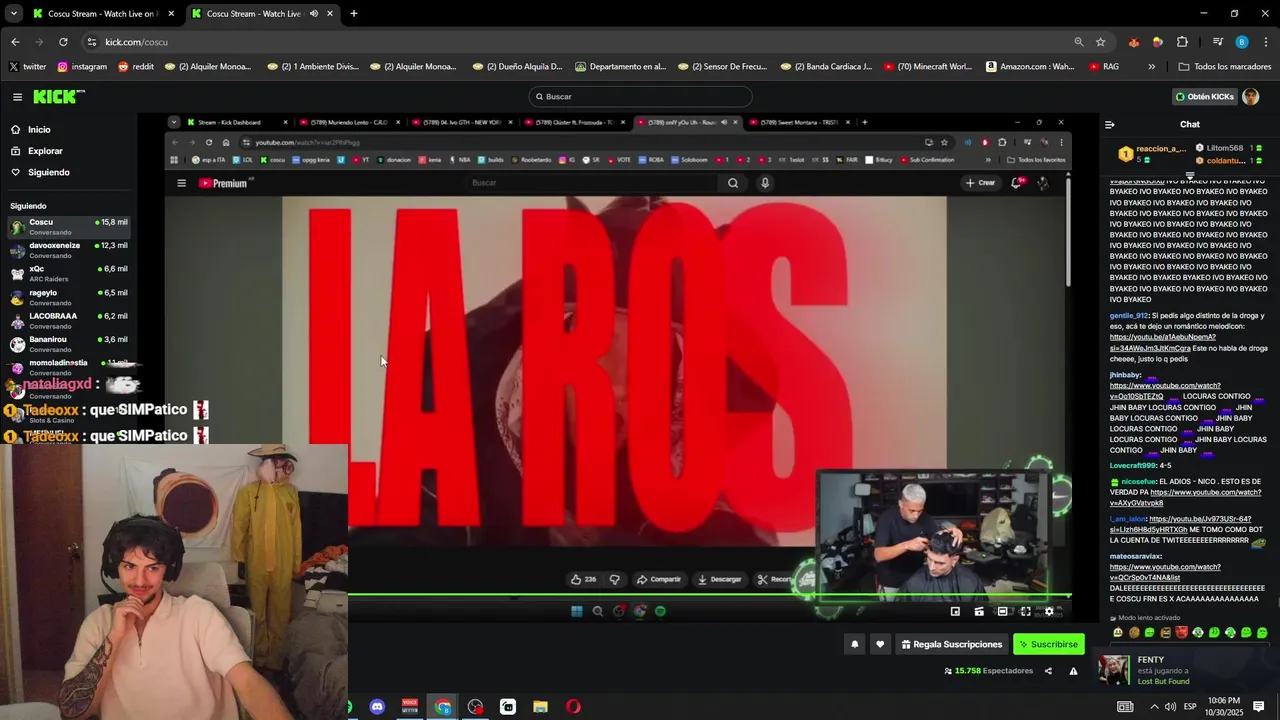
Task: Reload the kick.com page
Action: pos(63,42)
